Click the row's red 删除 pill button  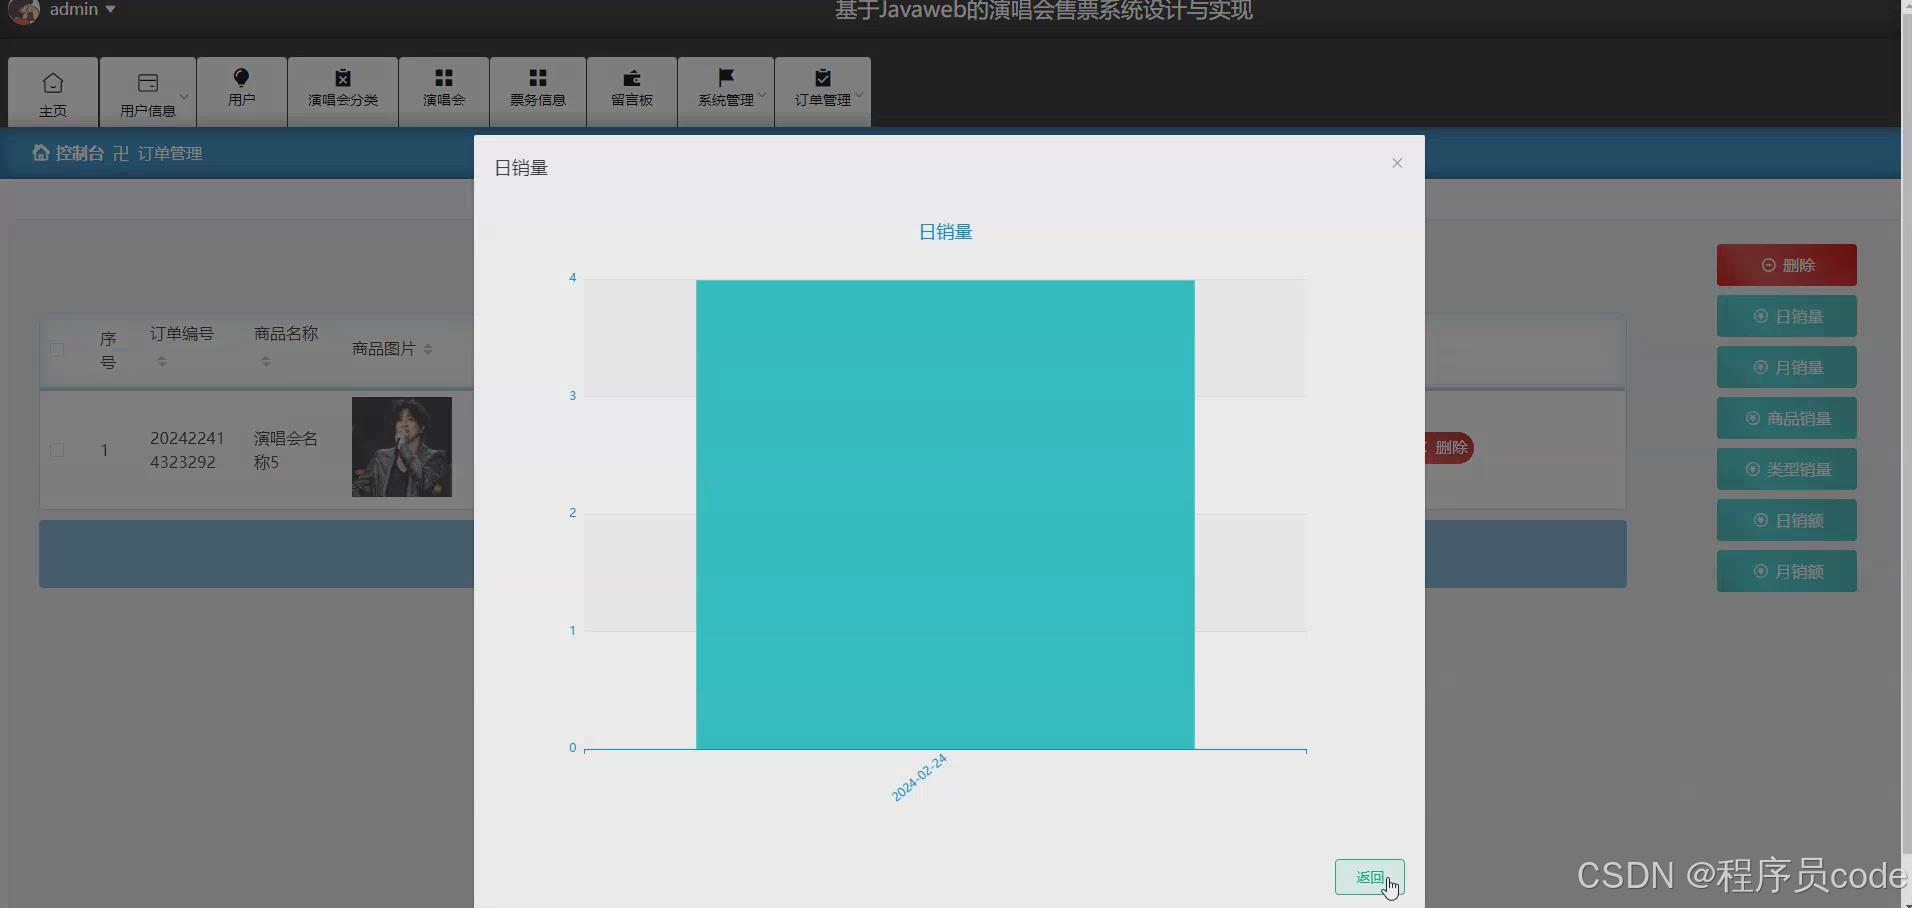click(1449, 447)
